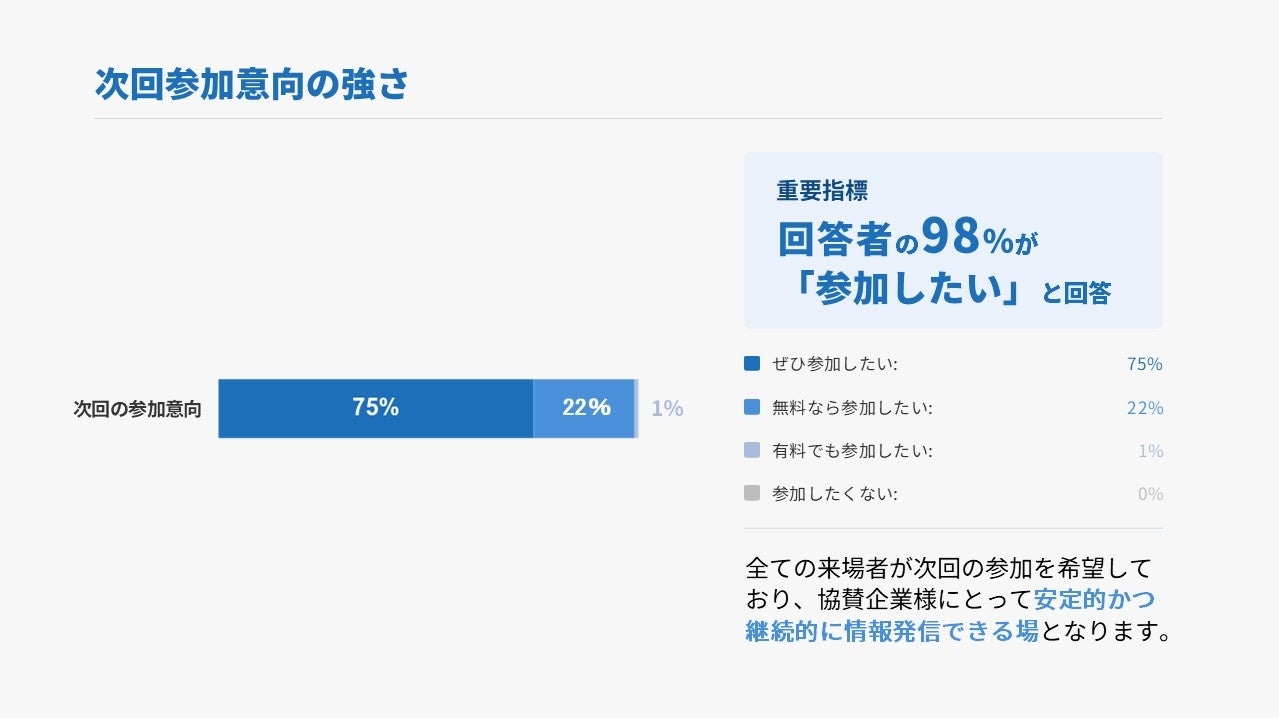Click the 0% value in the legend
This screenshot has height=719, width=1279.
[1150, 494]
